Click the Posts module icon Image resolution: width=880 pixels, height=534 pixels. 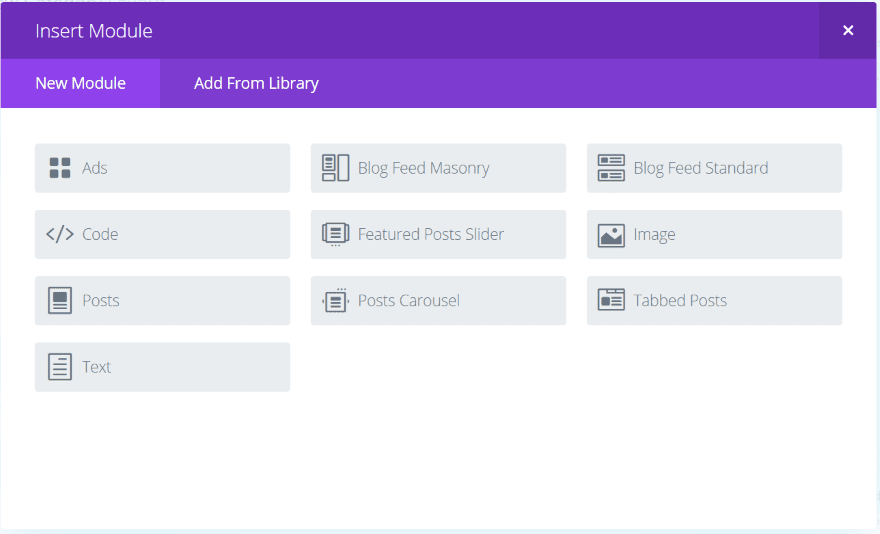point(60,300)
